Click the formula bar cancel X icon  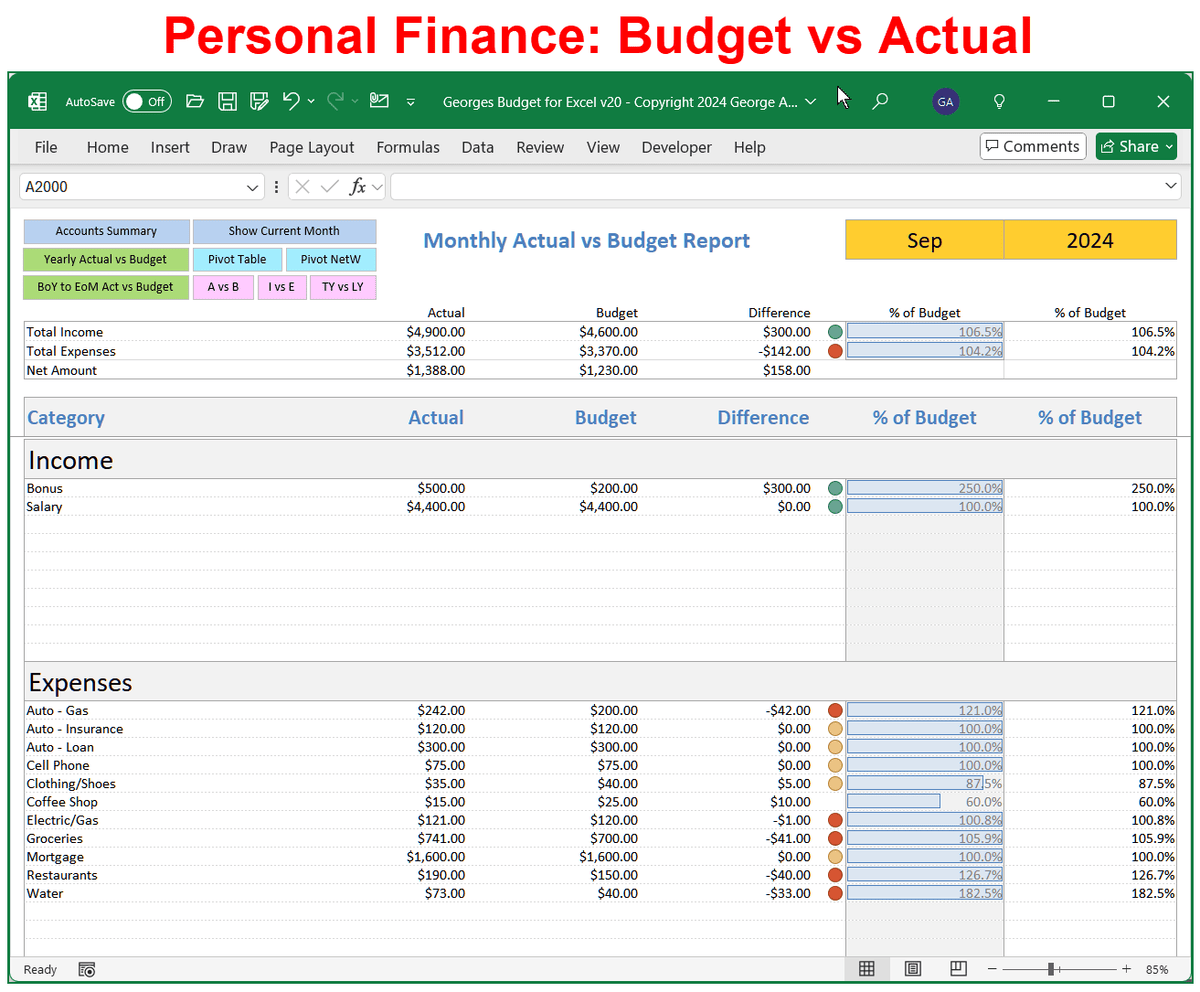click(x=303, y=186)
